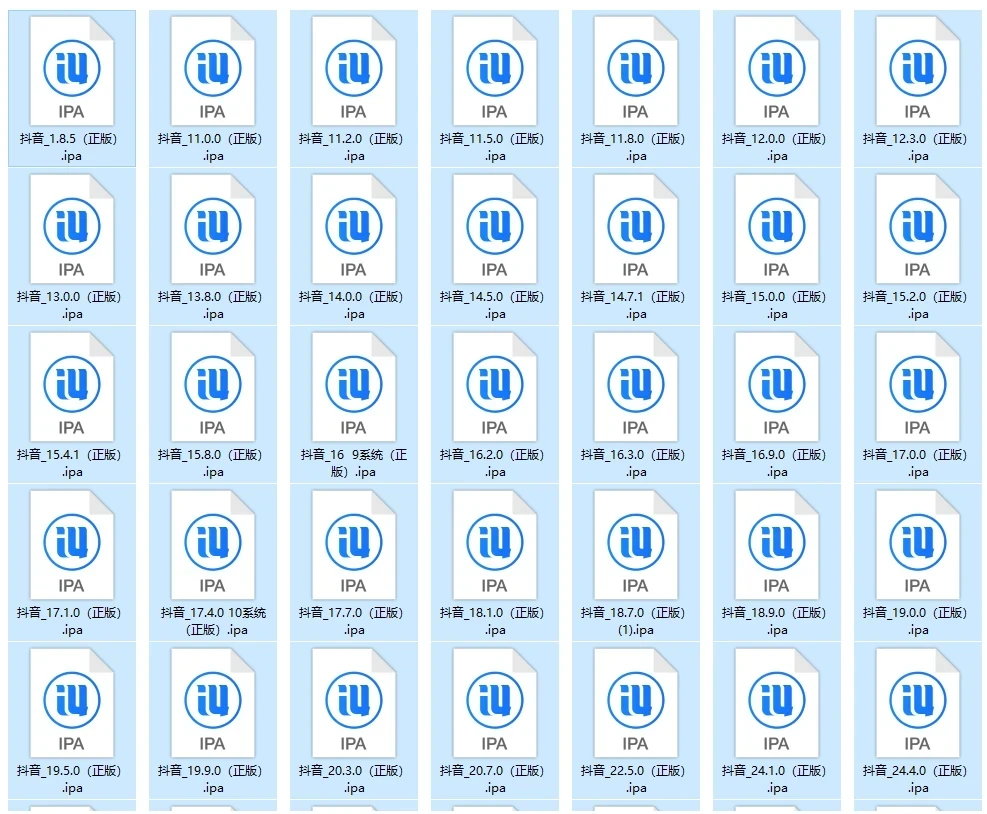The width and height of the screenshot is (987, 814).
Task: Select the 抖音_15.2.0 IPA file icon
Action: (x=918, y=229)
